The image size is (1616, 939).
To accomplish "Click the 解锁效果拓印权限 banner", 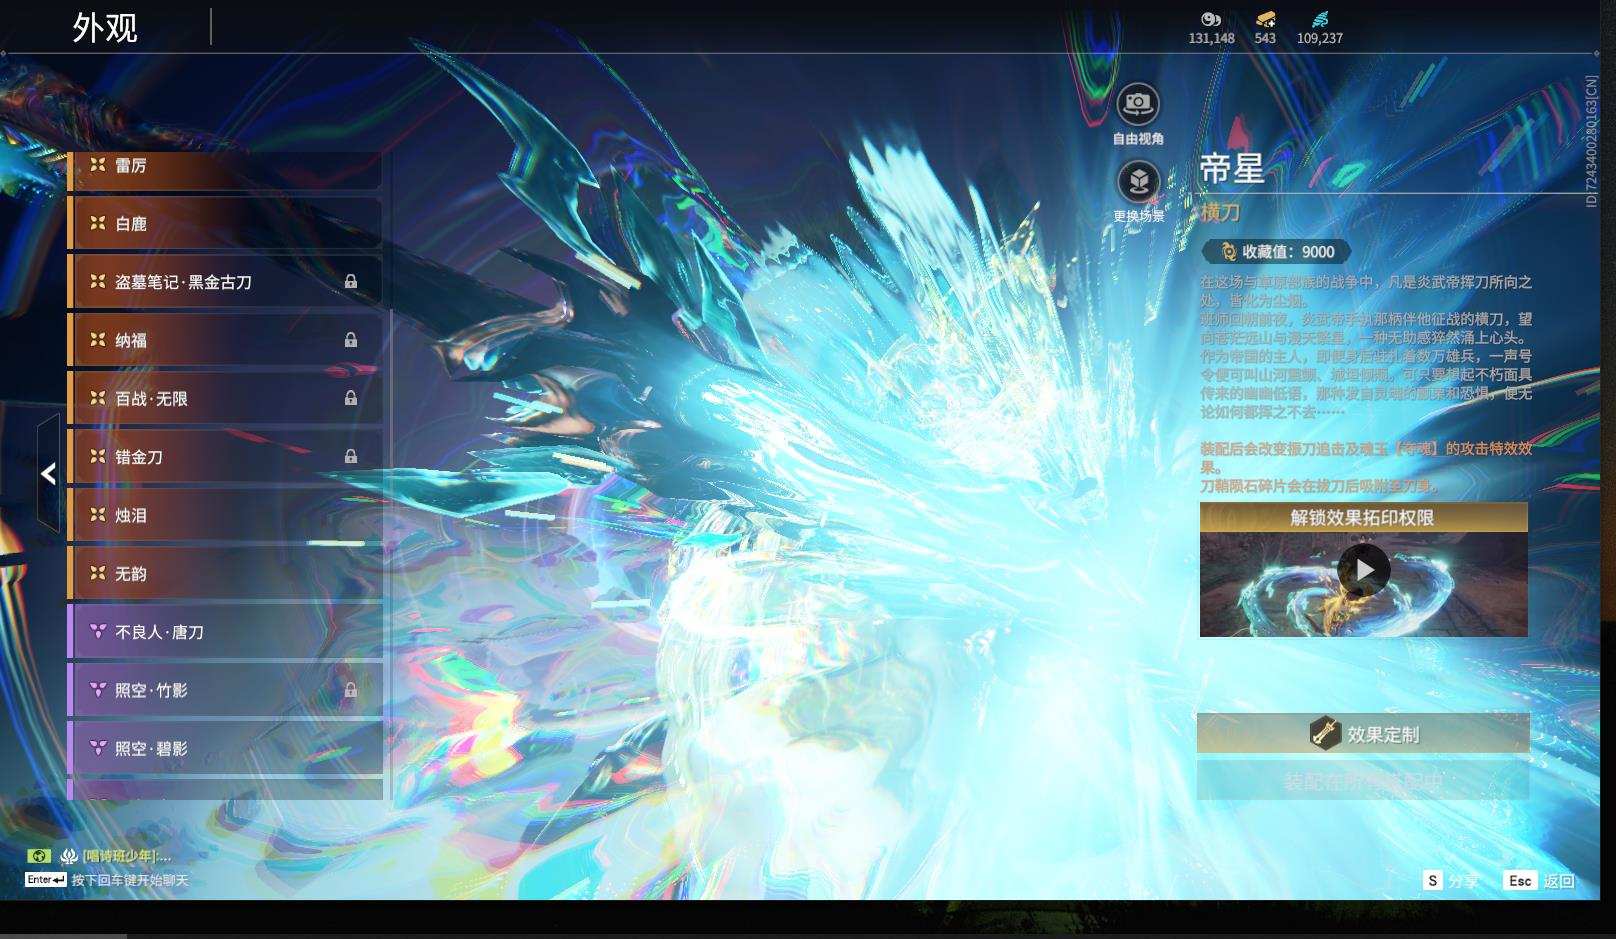I will 1363,517.
